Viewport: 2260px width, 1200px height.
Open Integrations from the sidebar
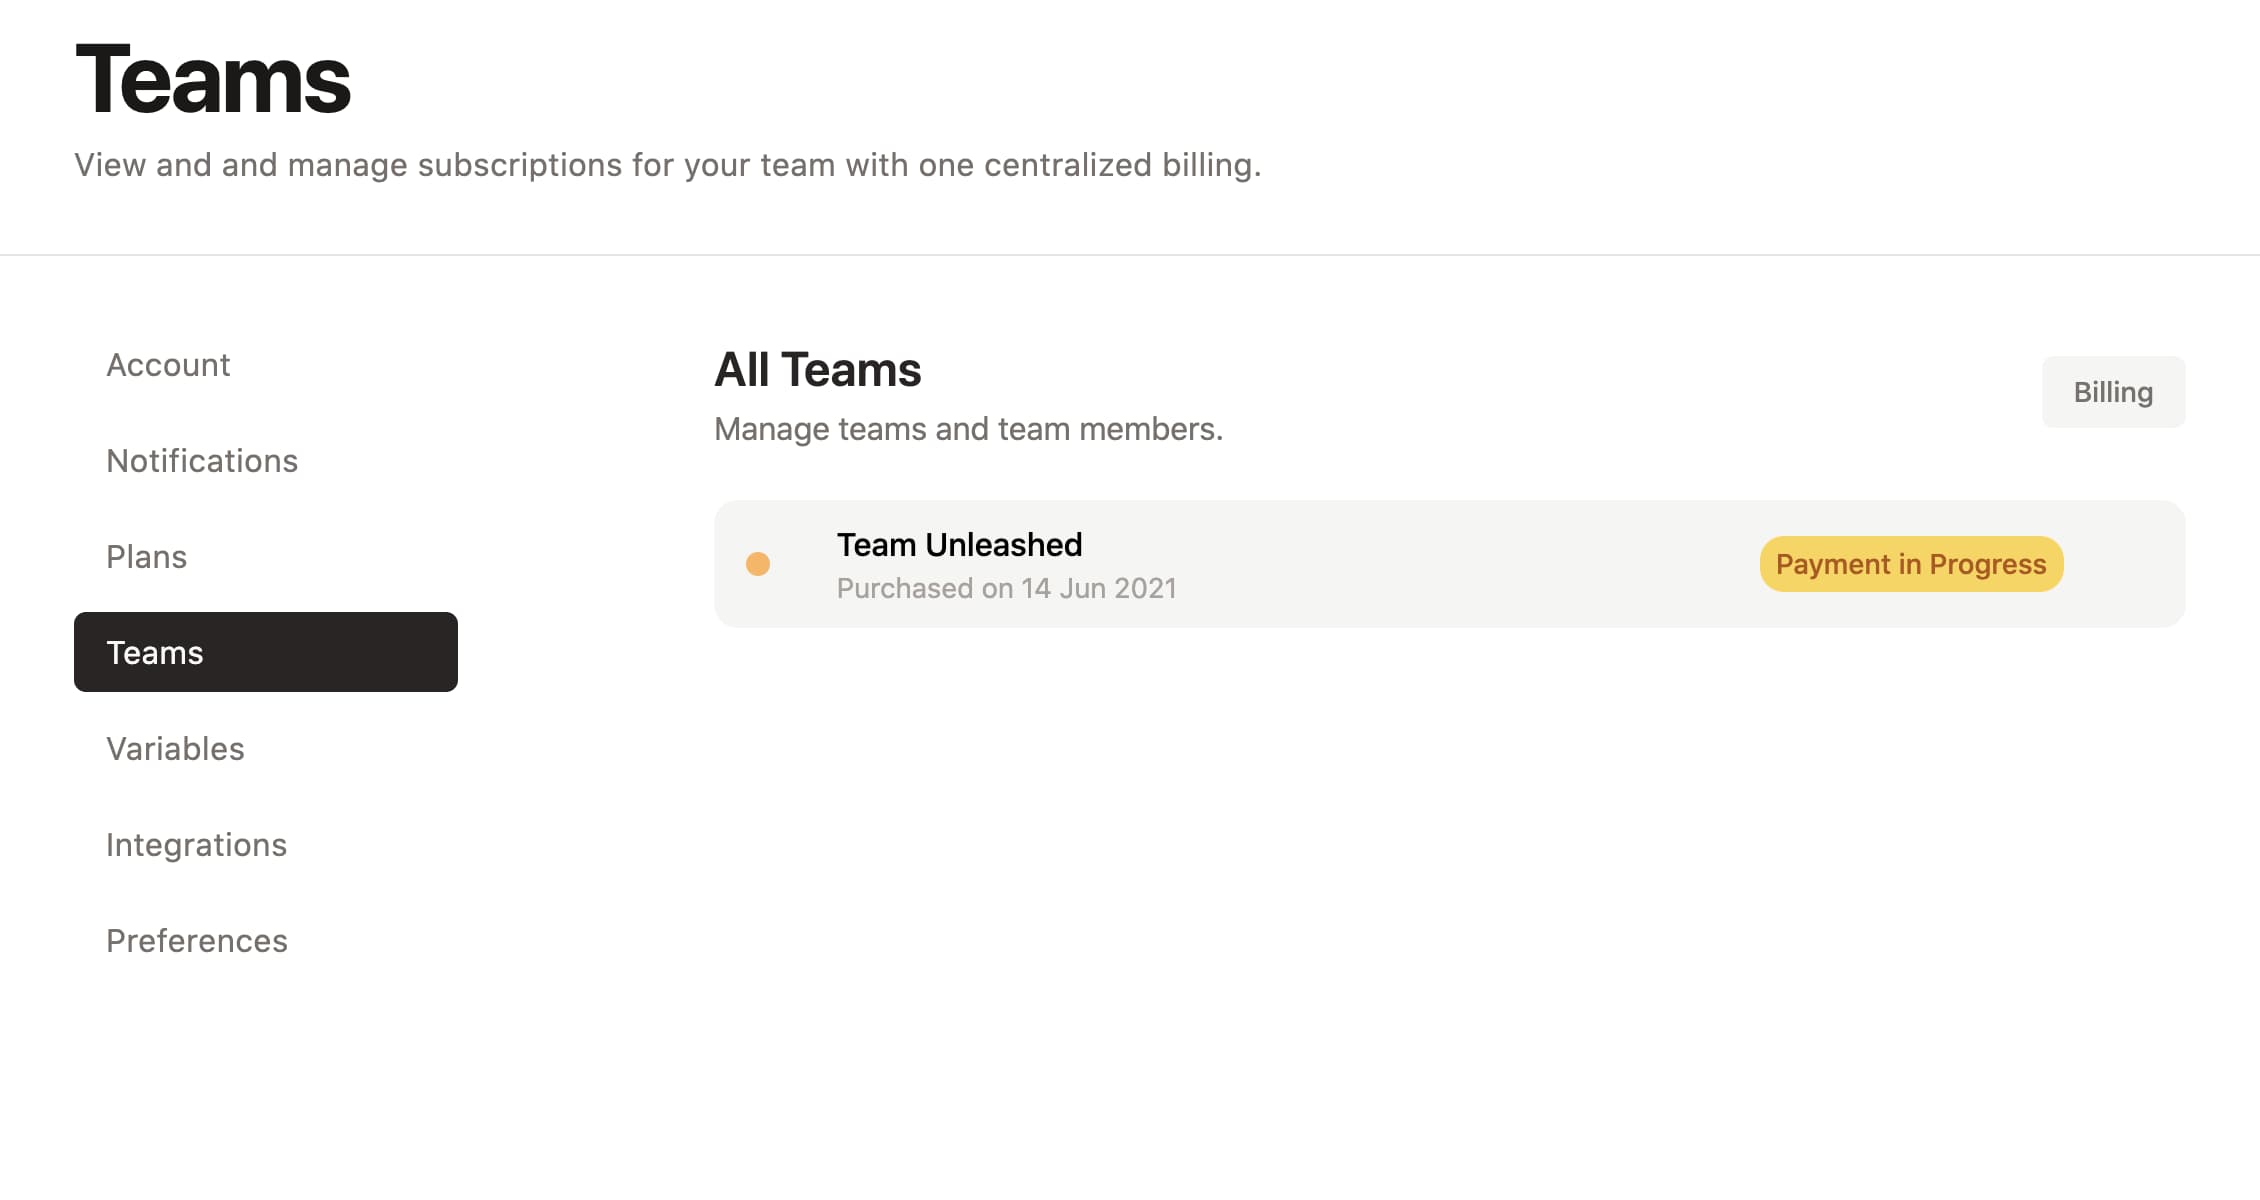click(x=196, y=845)
